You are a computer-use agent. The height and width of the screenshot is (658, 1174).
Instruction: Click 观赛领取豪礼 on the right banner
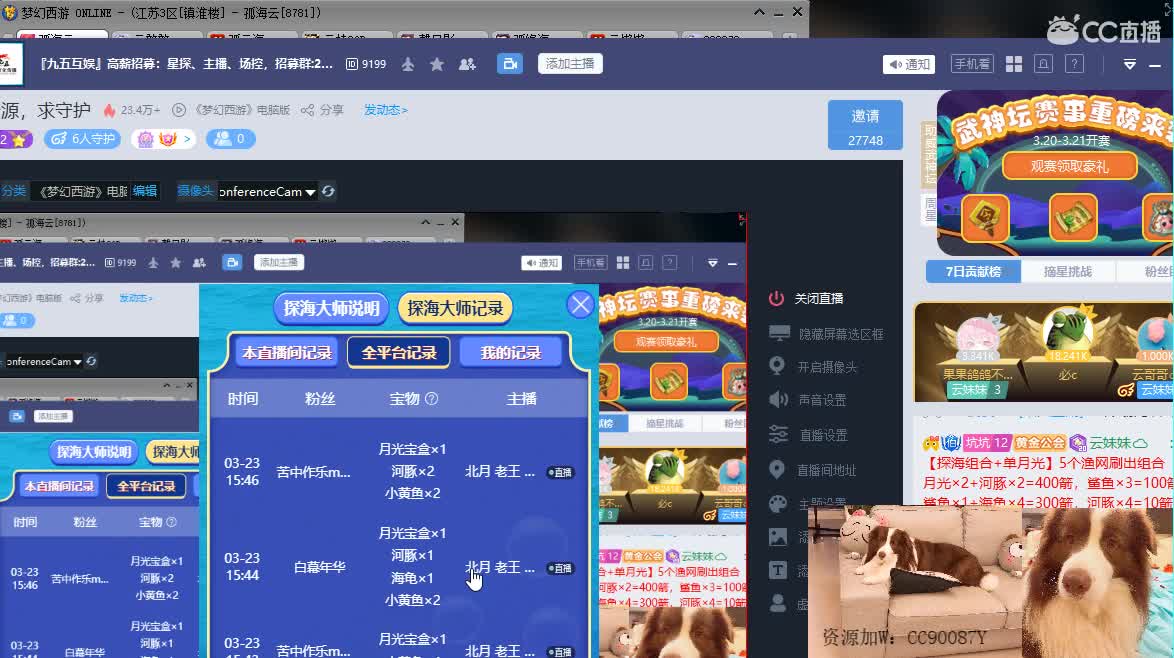[1069, 166]
